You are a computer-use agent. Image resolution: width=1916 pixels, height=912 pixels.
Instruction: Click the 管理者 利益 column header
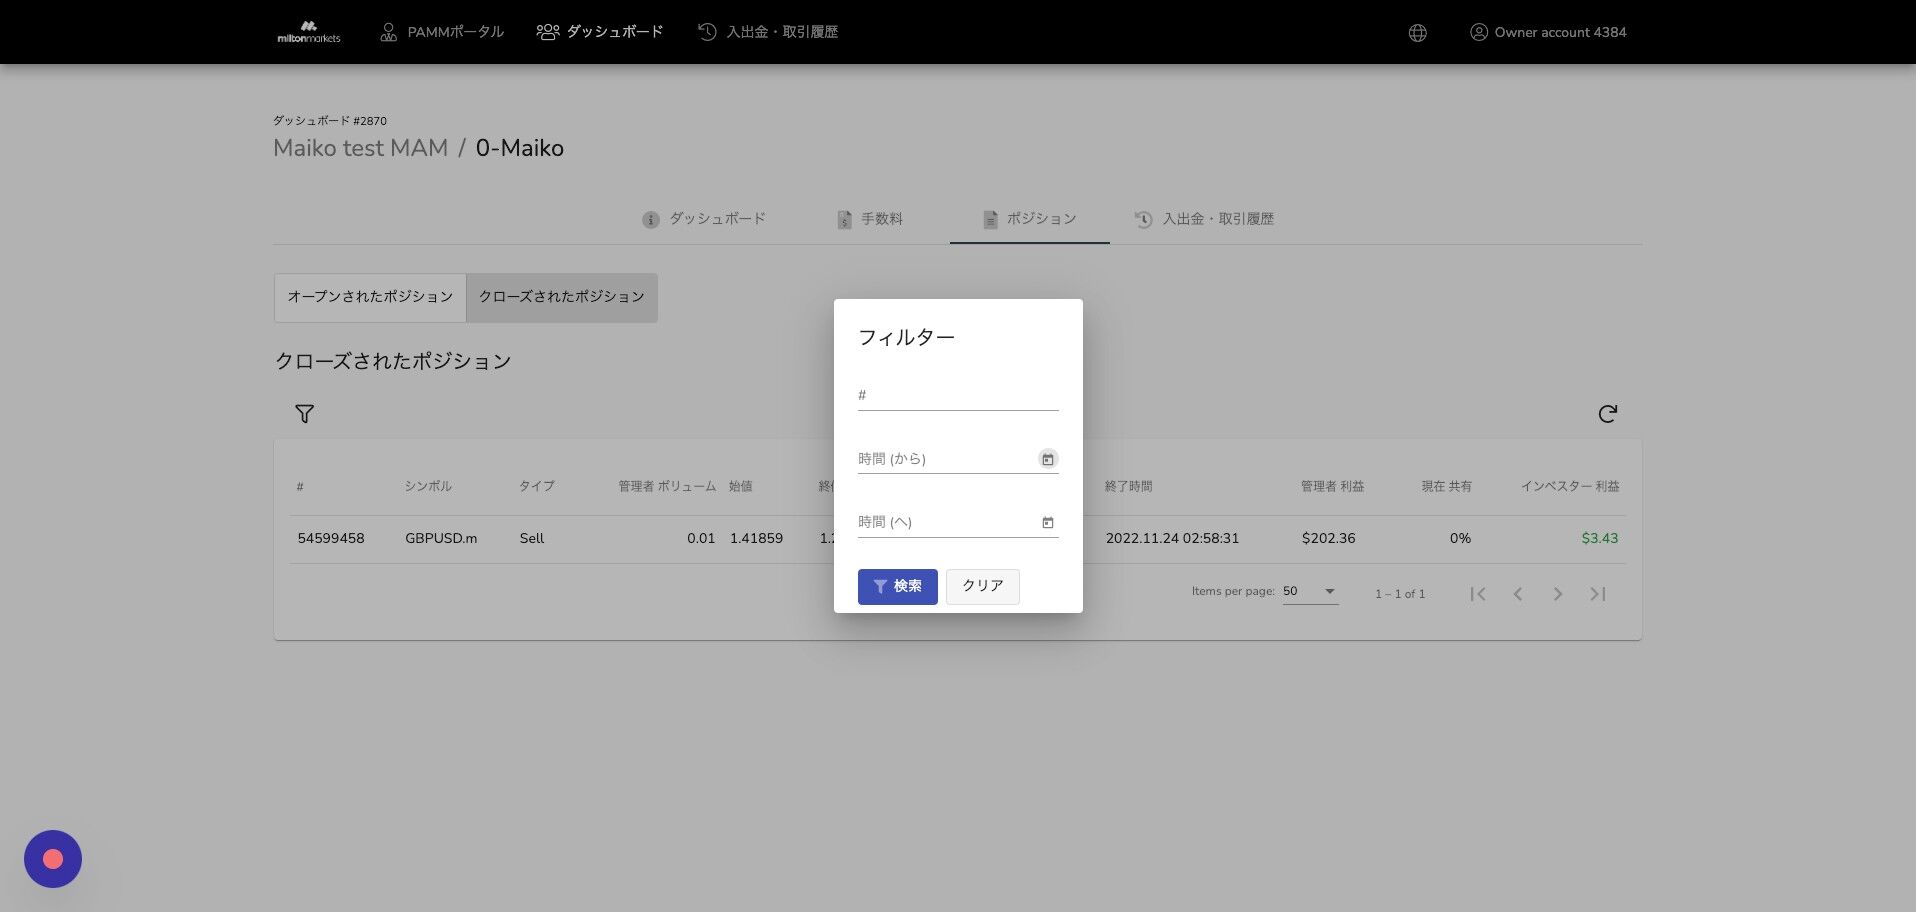1332,486
